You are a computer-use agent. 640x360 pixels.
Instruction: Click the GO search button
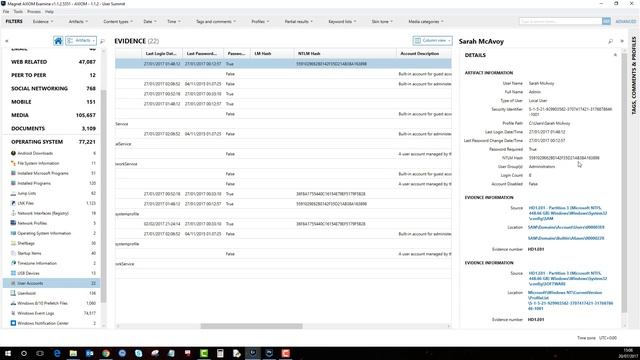click(x=606, y=21)
